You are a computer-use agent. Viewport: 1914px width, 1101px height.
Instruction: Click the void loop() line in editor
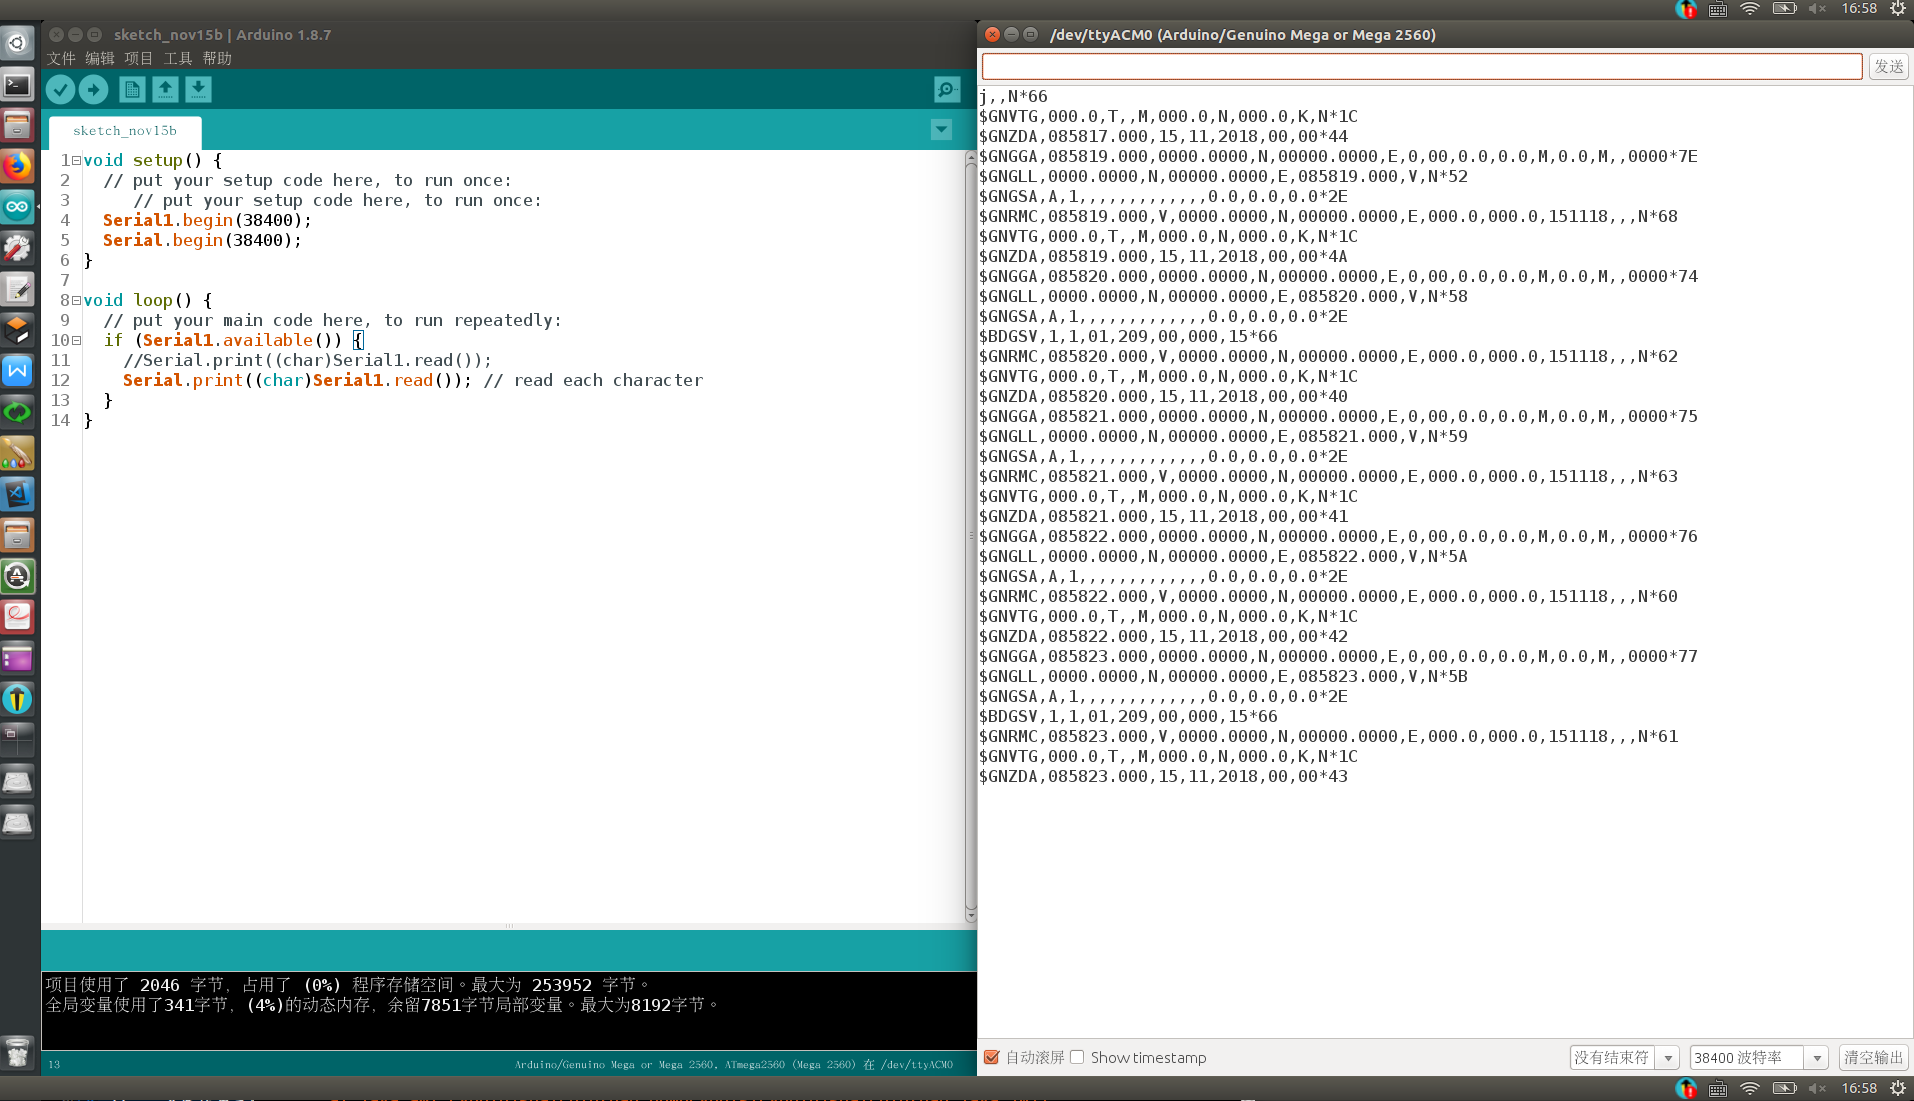tap(148, 300)
